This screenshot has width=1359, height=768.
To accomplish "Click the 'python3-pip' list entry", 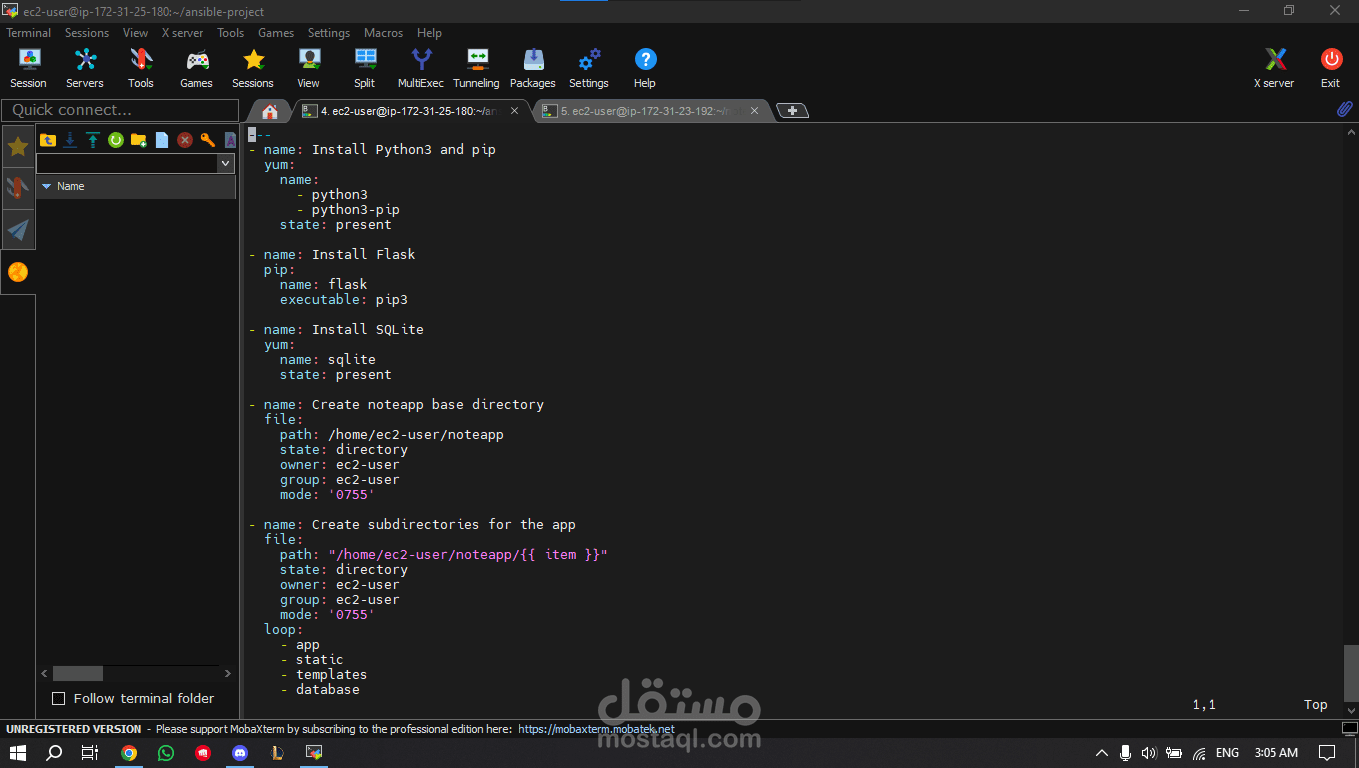I will (355, 209).
